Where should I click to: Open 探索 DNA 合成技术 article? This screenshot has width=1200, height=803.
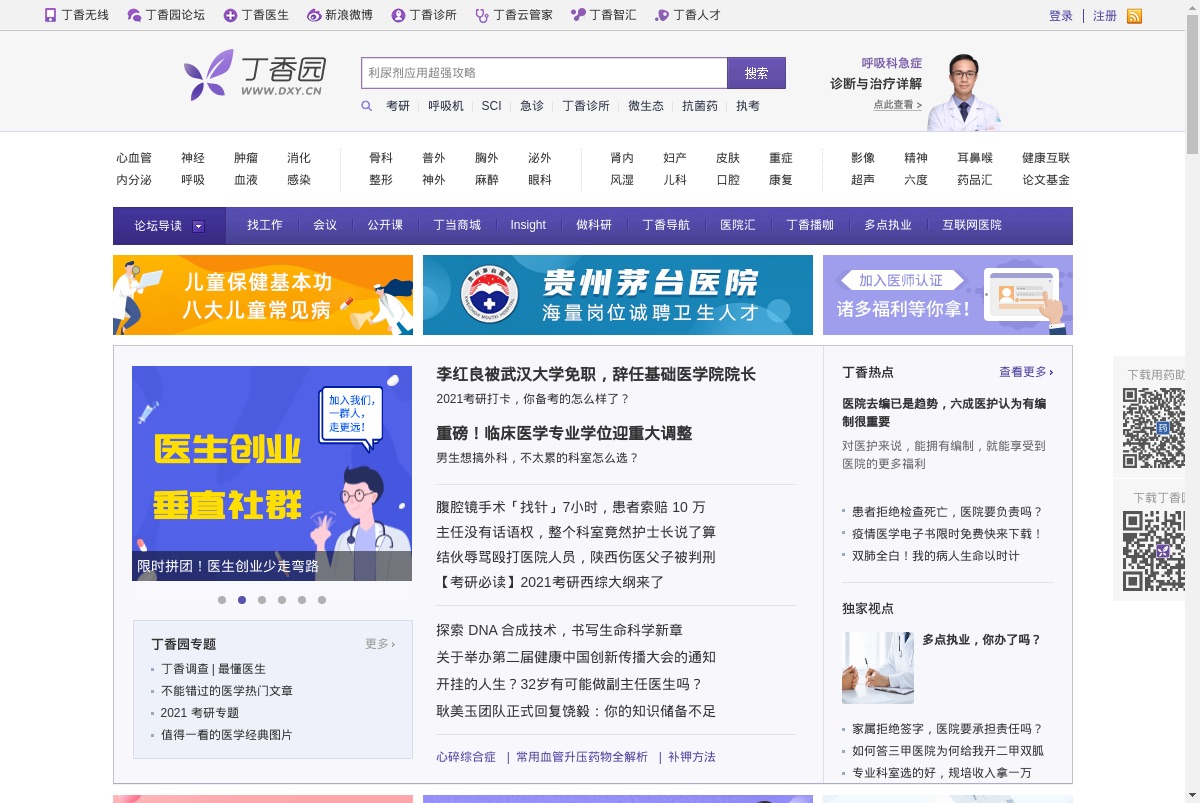click(560, 630)
